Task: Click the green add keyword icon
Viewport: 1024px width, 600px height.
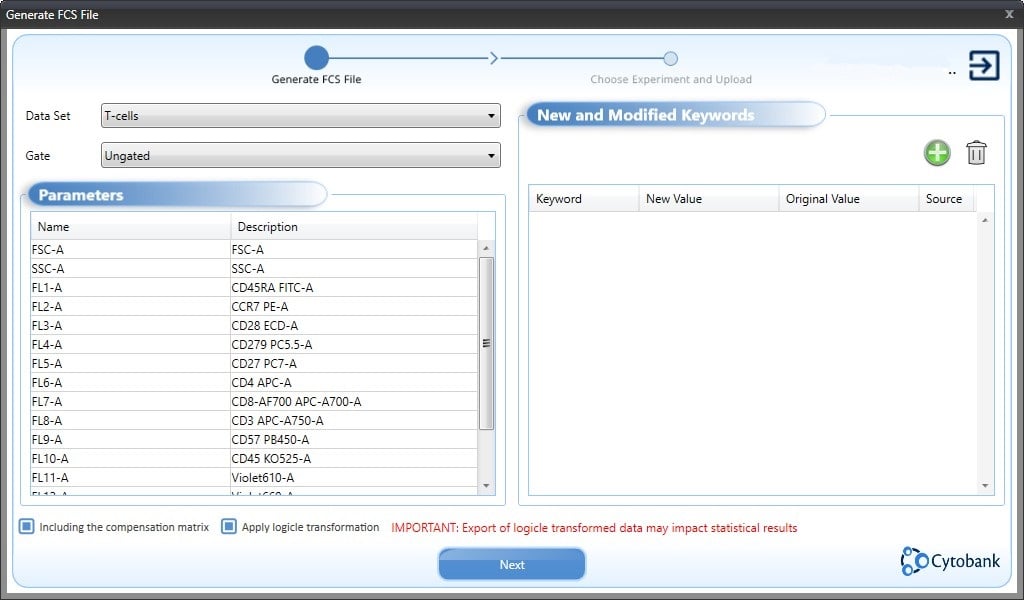Action: point(936,153)
